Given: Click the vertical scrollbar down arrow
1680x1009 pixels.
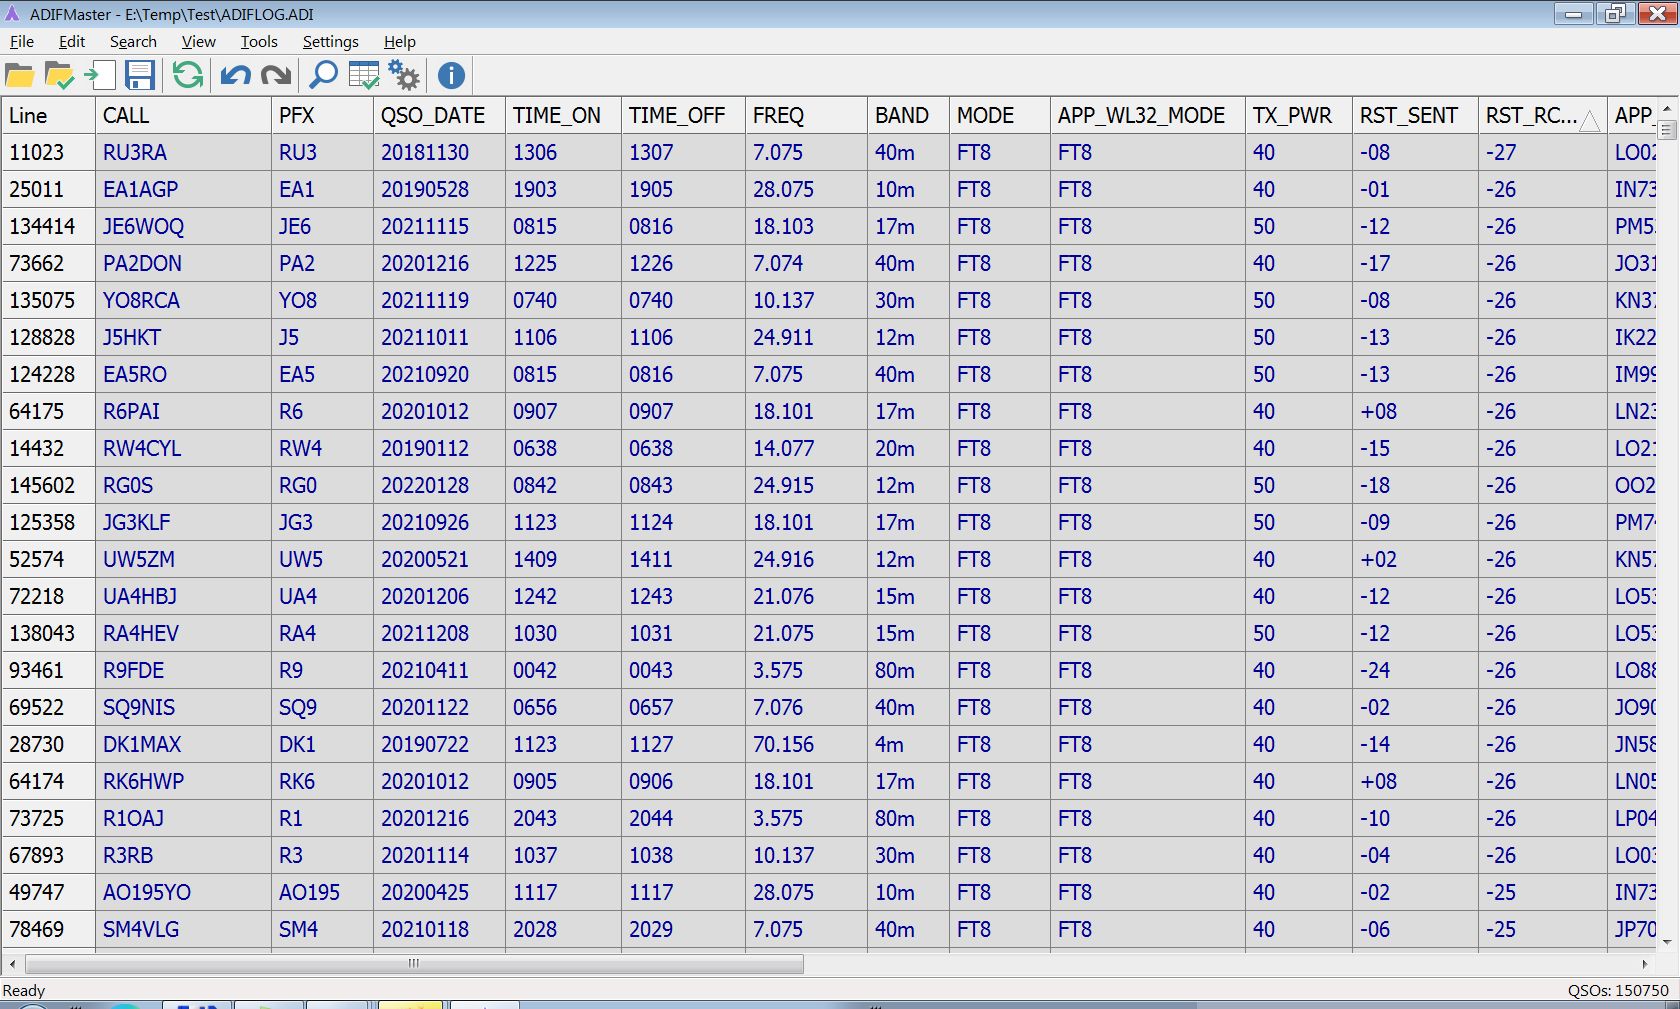Looking at the screenshot, I should 1667,942.
